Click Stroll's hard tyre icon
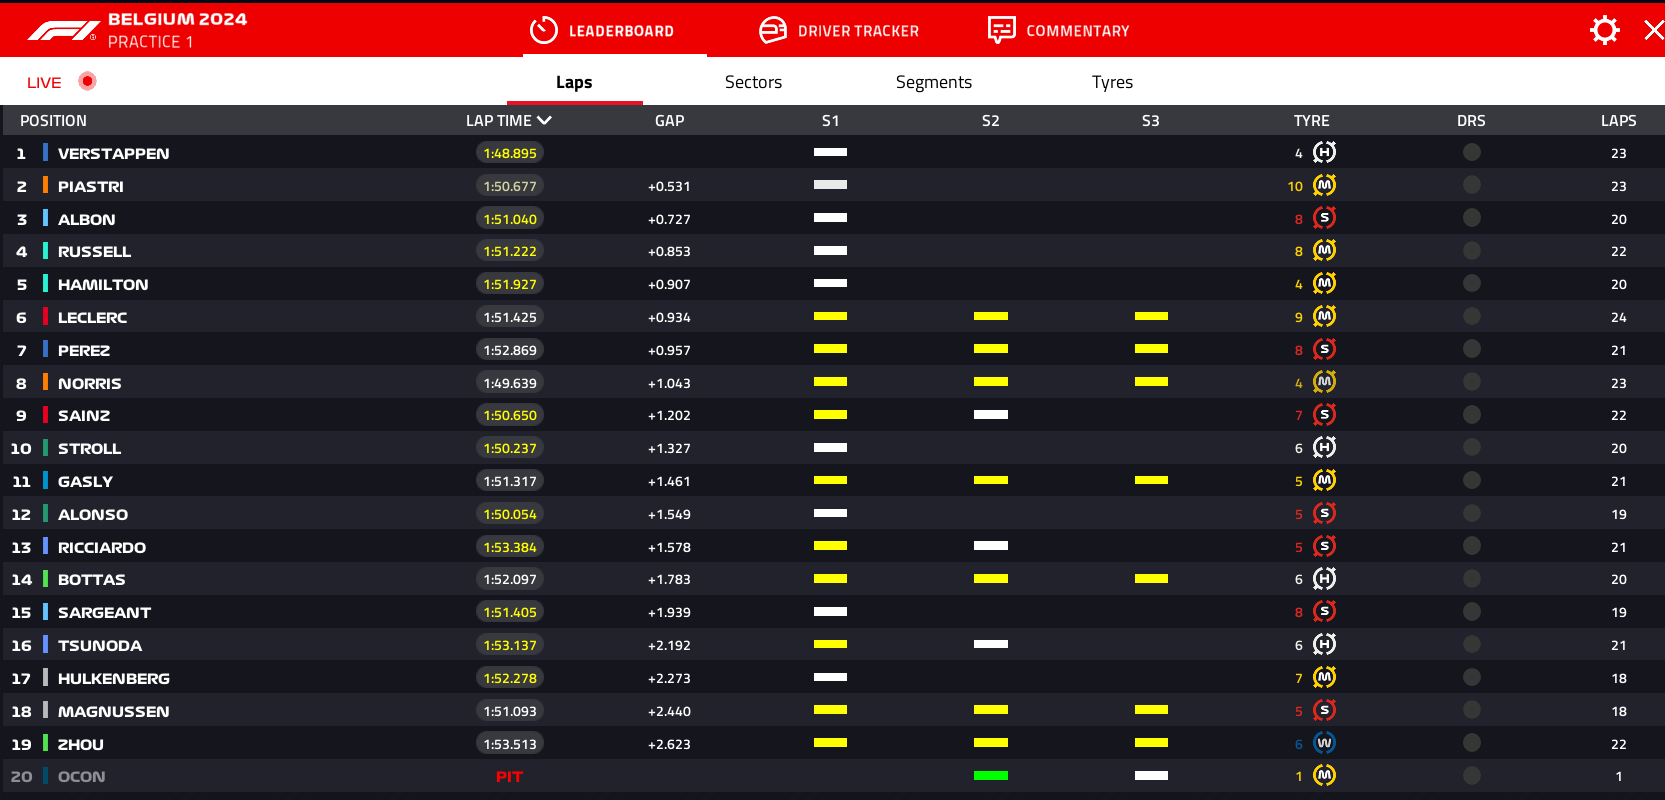This screenshot has height=800, width=1665. pyautogui.click(x=1324, y=447)
